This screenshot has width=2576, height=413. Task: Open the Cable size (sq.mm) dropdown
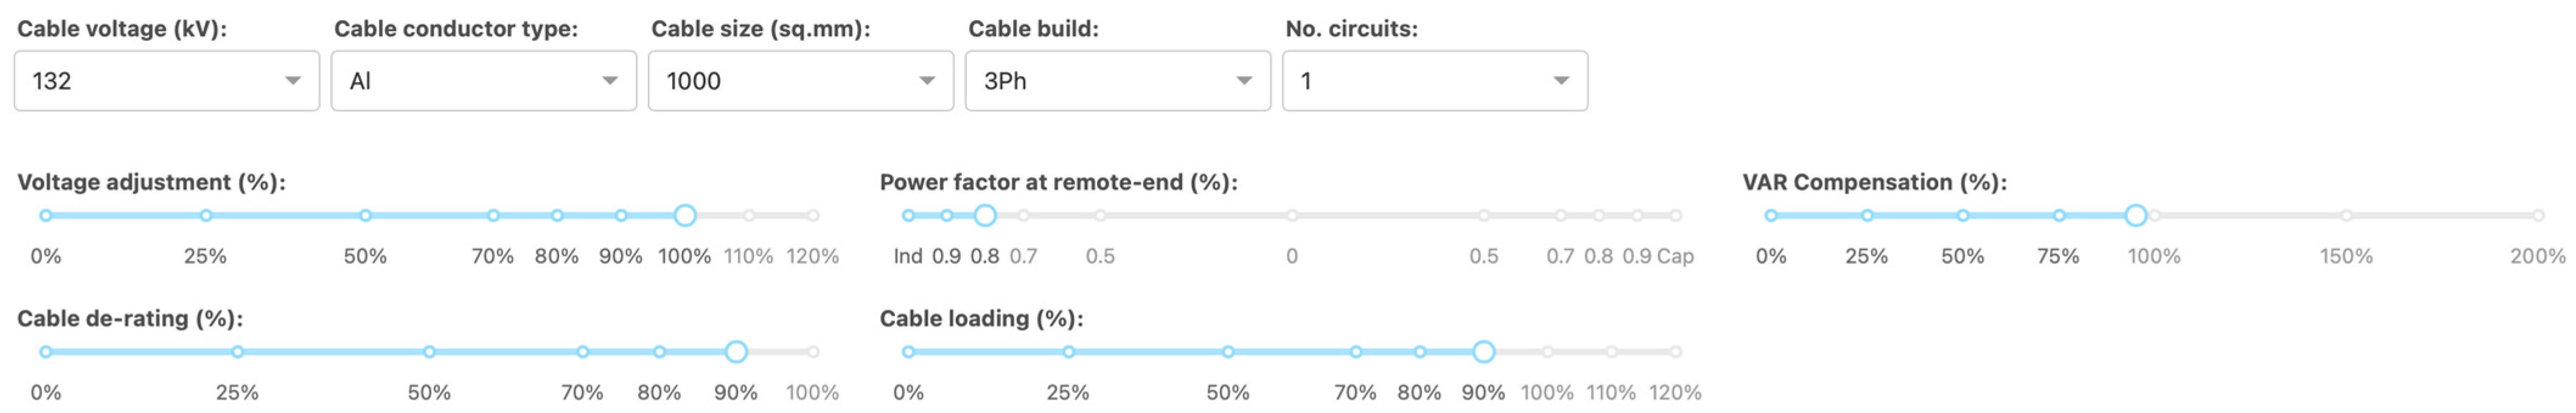[x=800, y=81]
